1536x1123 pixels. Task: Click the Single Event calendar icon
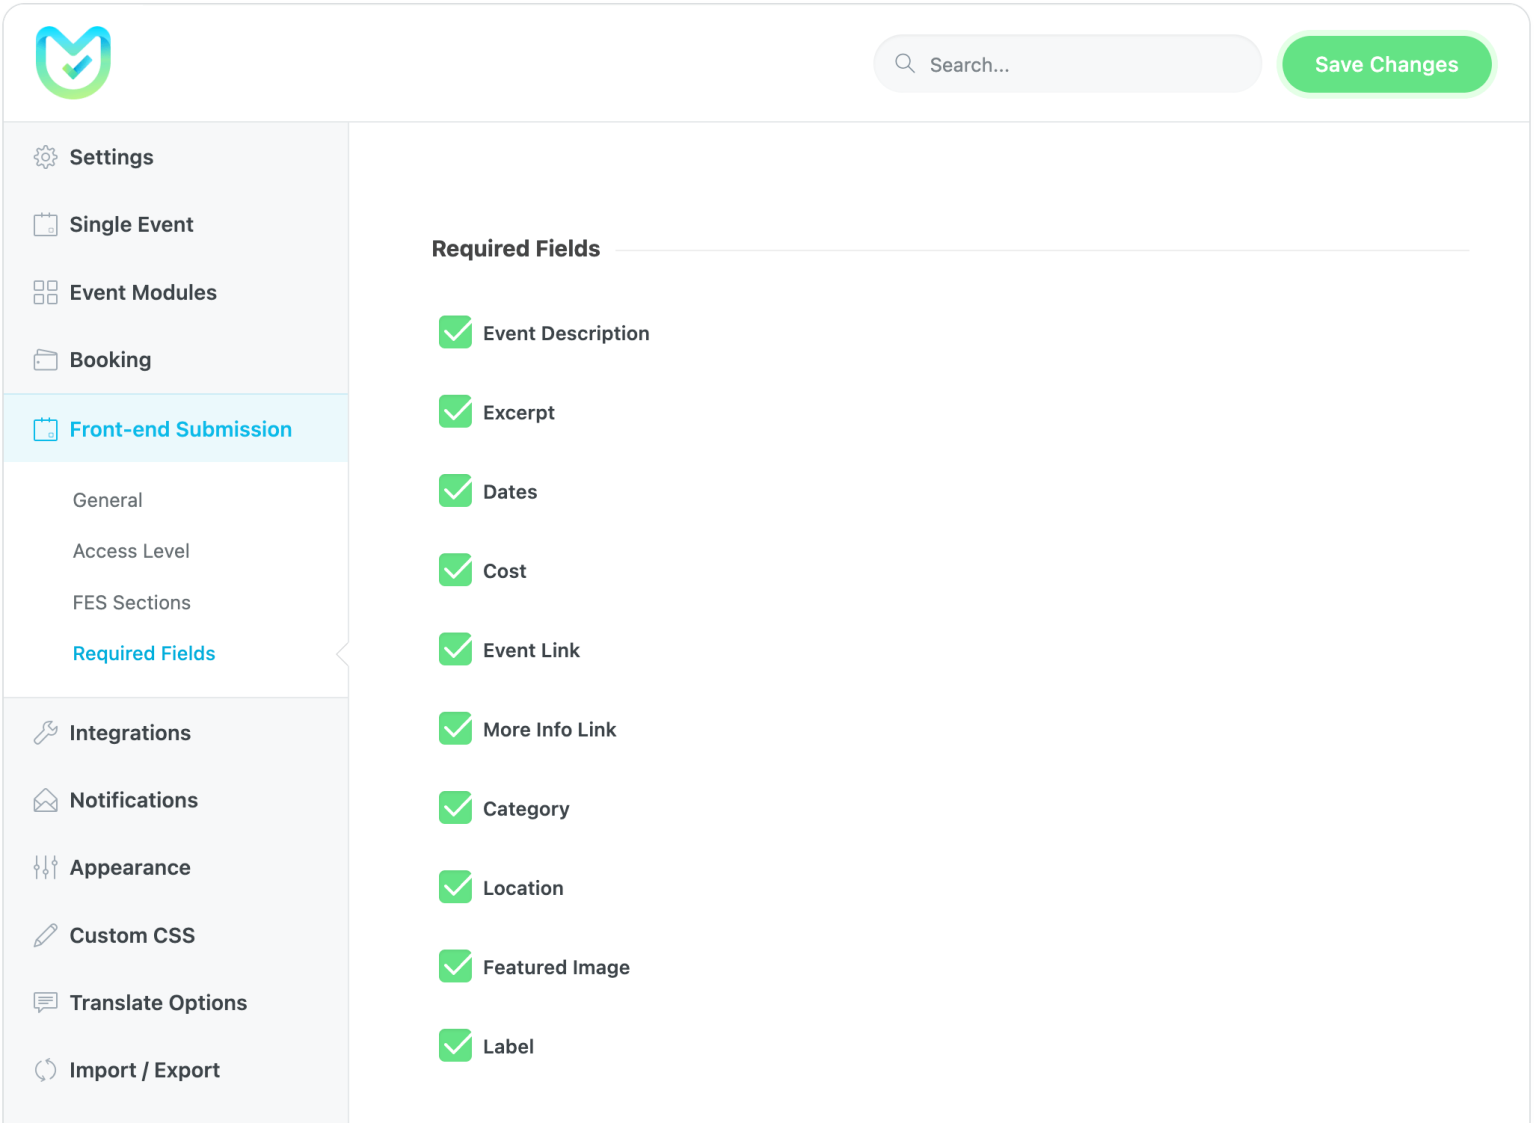[45, 225]
